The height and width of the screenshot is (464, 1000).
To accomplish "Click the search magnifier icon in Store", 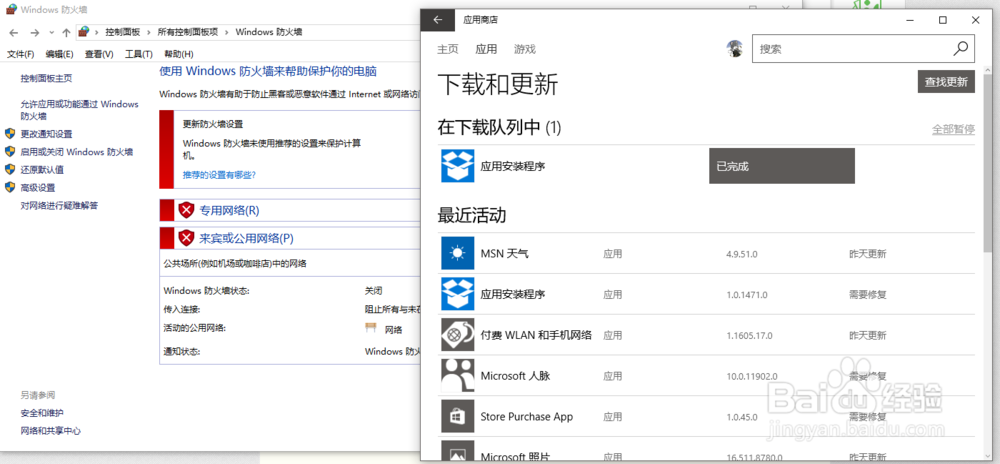I will point(960,48).
